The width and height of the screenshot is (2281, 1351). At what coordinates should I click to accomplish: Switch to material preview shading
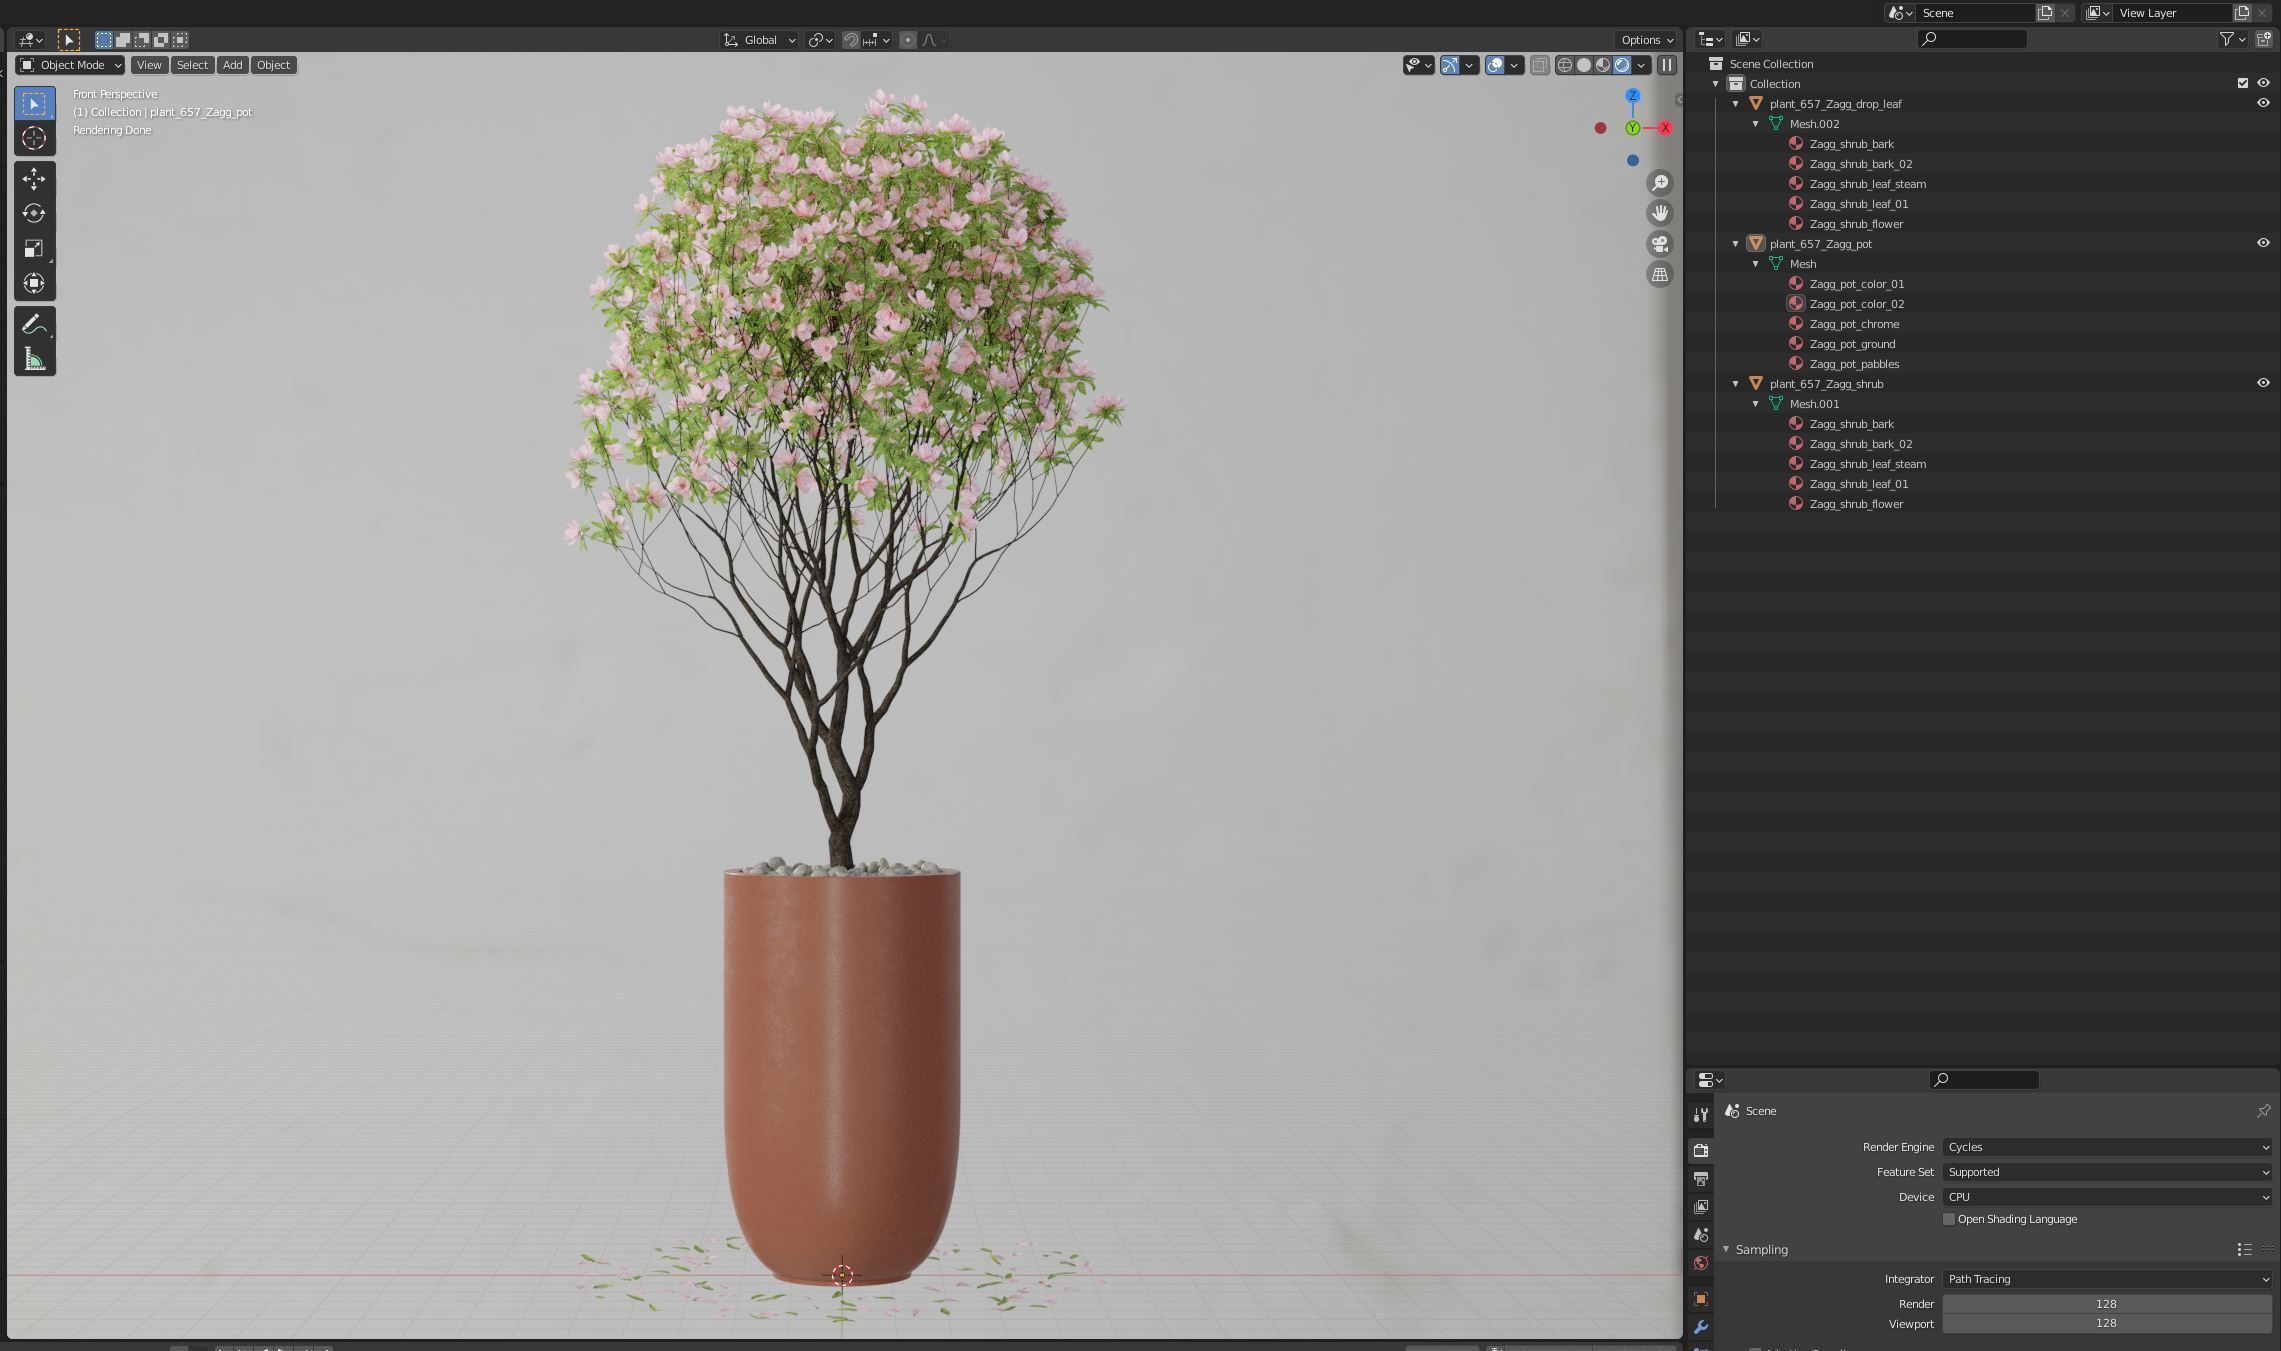click(1603, 65)
